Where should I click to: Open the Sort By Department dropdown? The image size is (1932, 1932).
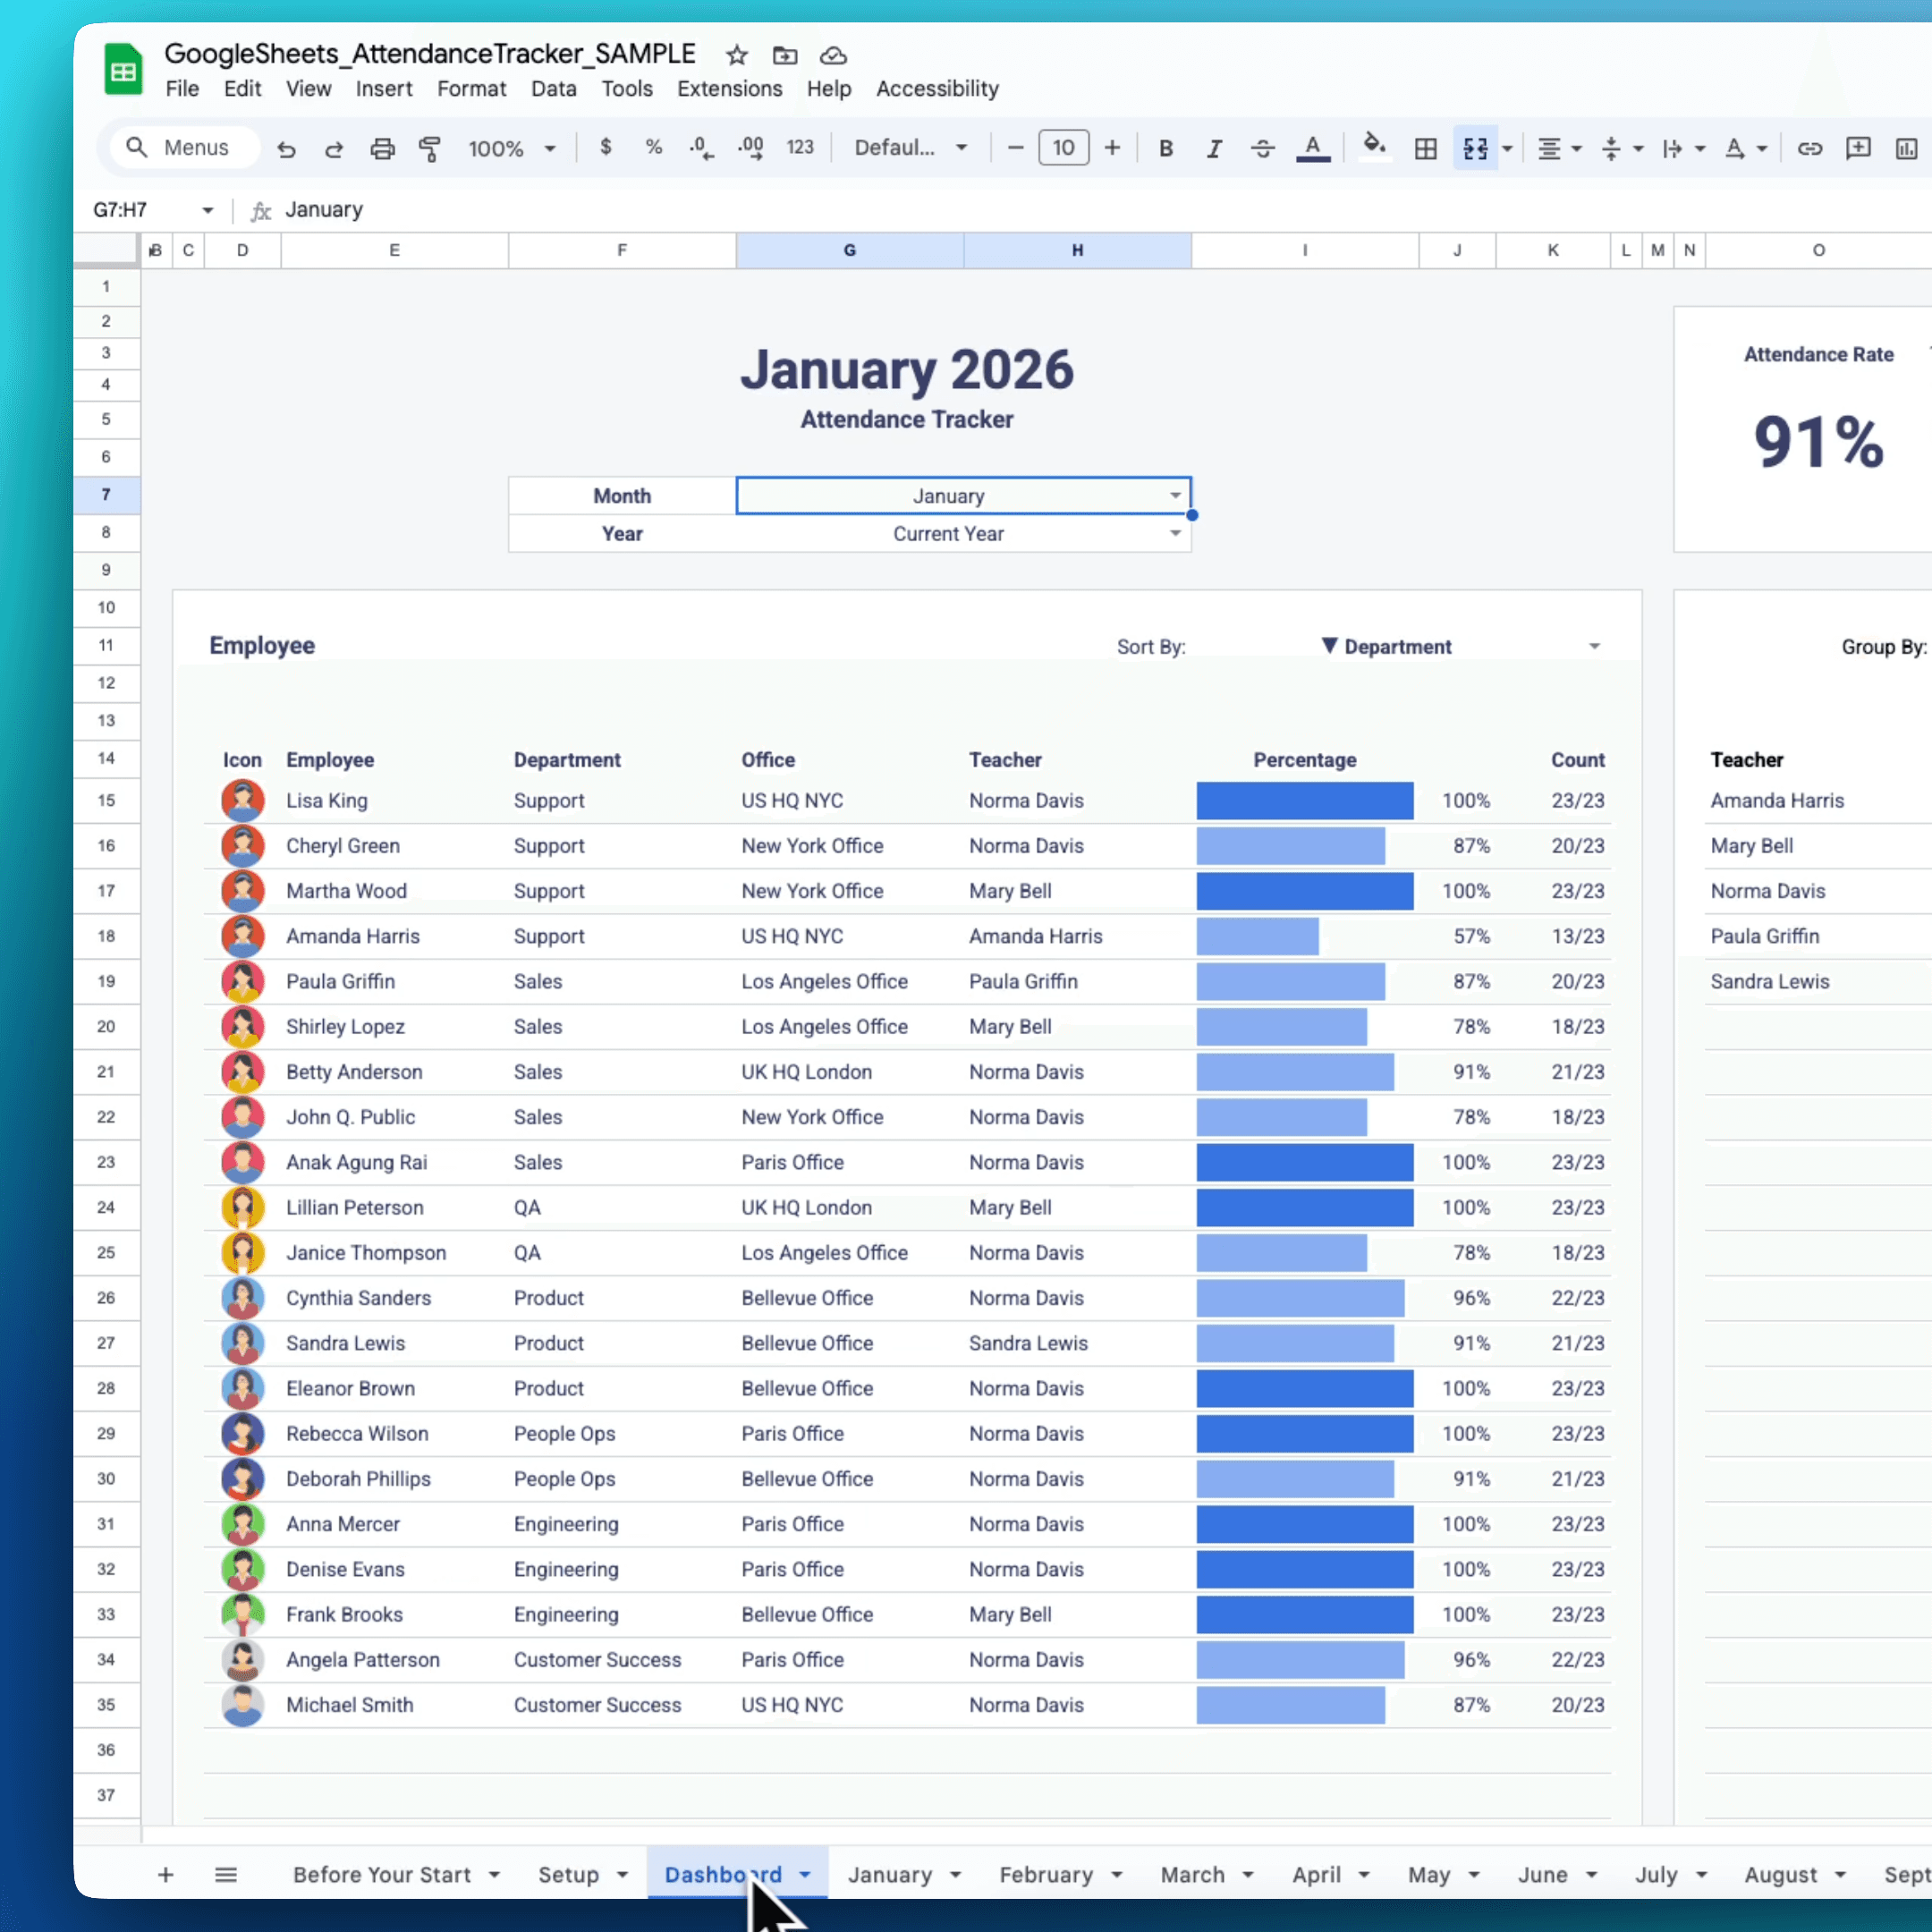pyautogui.click(x=1594, y=646)
